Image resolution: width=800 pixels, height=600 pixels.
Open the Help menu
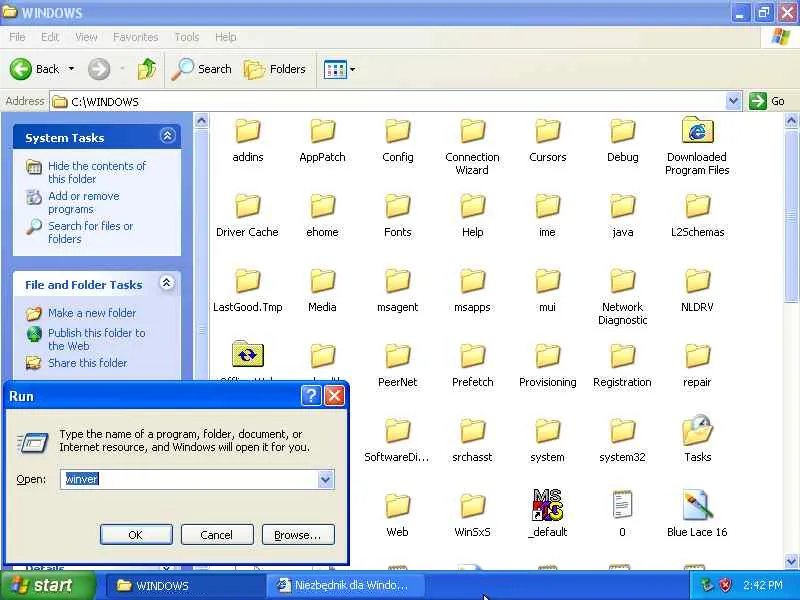pyautogui.click(x=226, y=37)
